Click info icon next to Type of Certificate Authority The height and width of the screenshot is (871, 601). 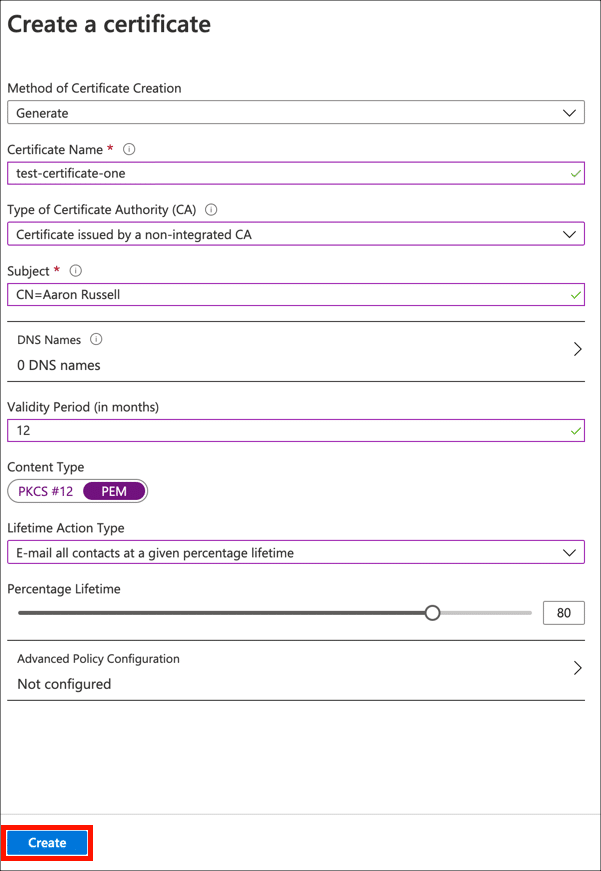coord(211,210)
